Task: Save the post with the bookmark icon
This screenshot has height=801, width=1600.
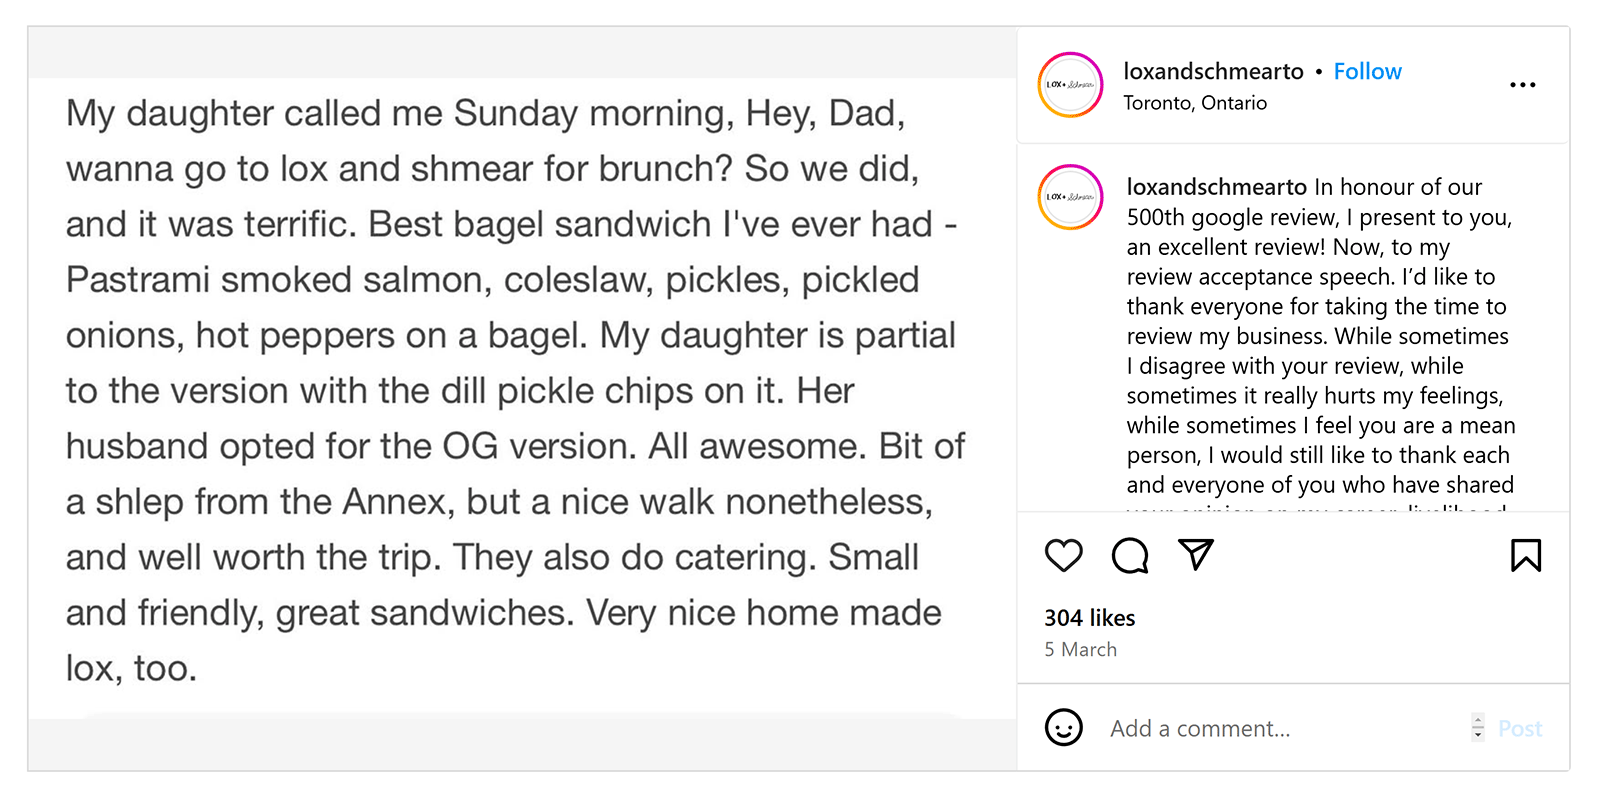Action: click(x=1525, y=555)
